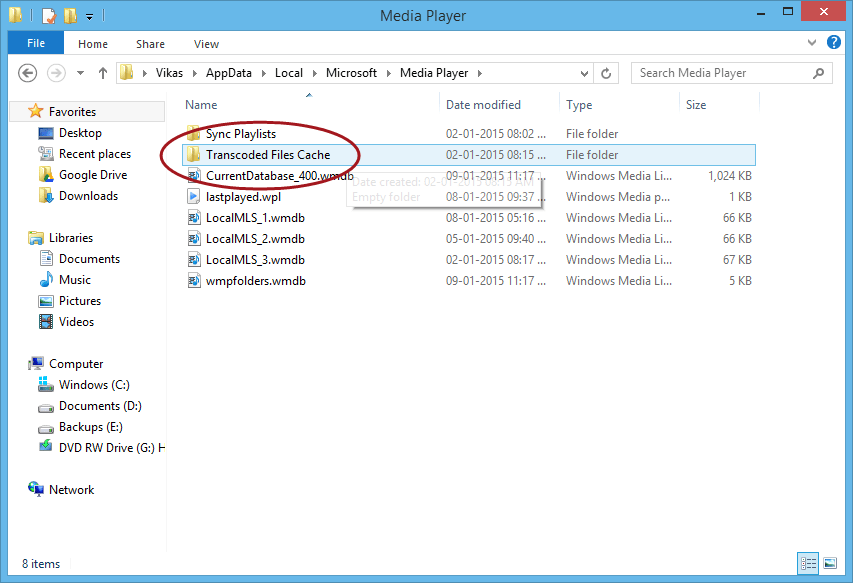Click the wmpfolders.wmdb file name
The image size is (853, 583).
(256, 281)
